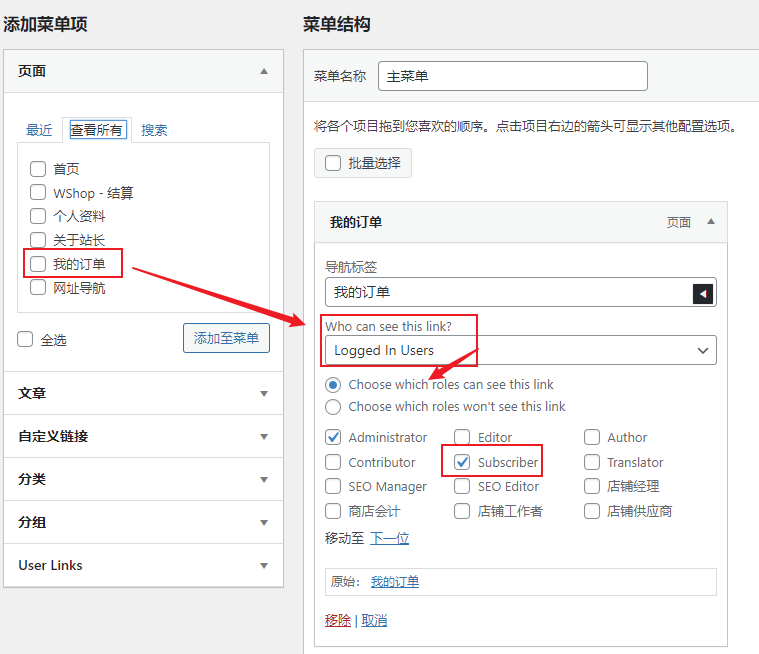Switch to the 搜索 tab

click(154, 130)
